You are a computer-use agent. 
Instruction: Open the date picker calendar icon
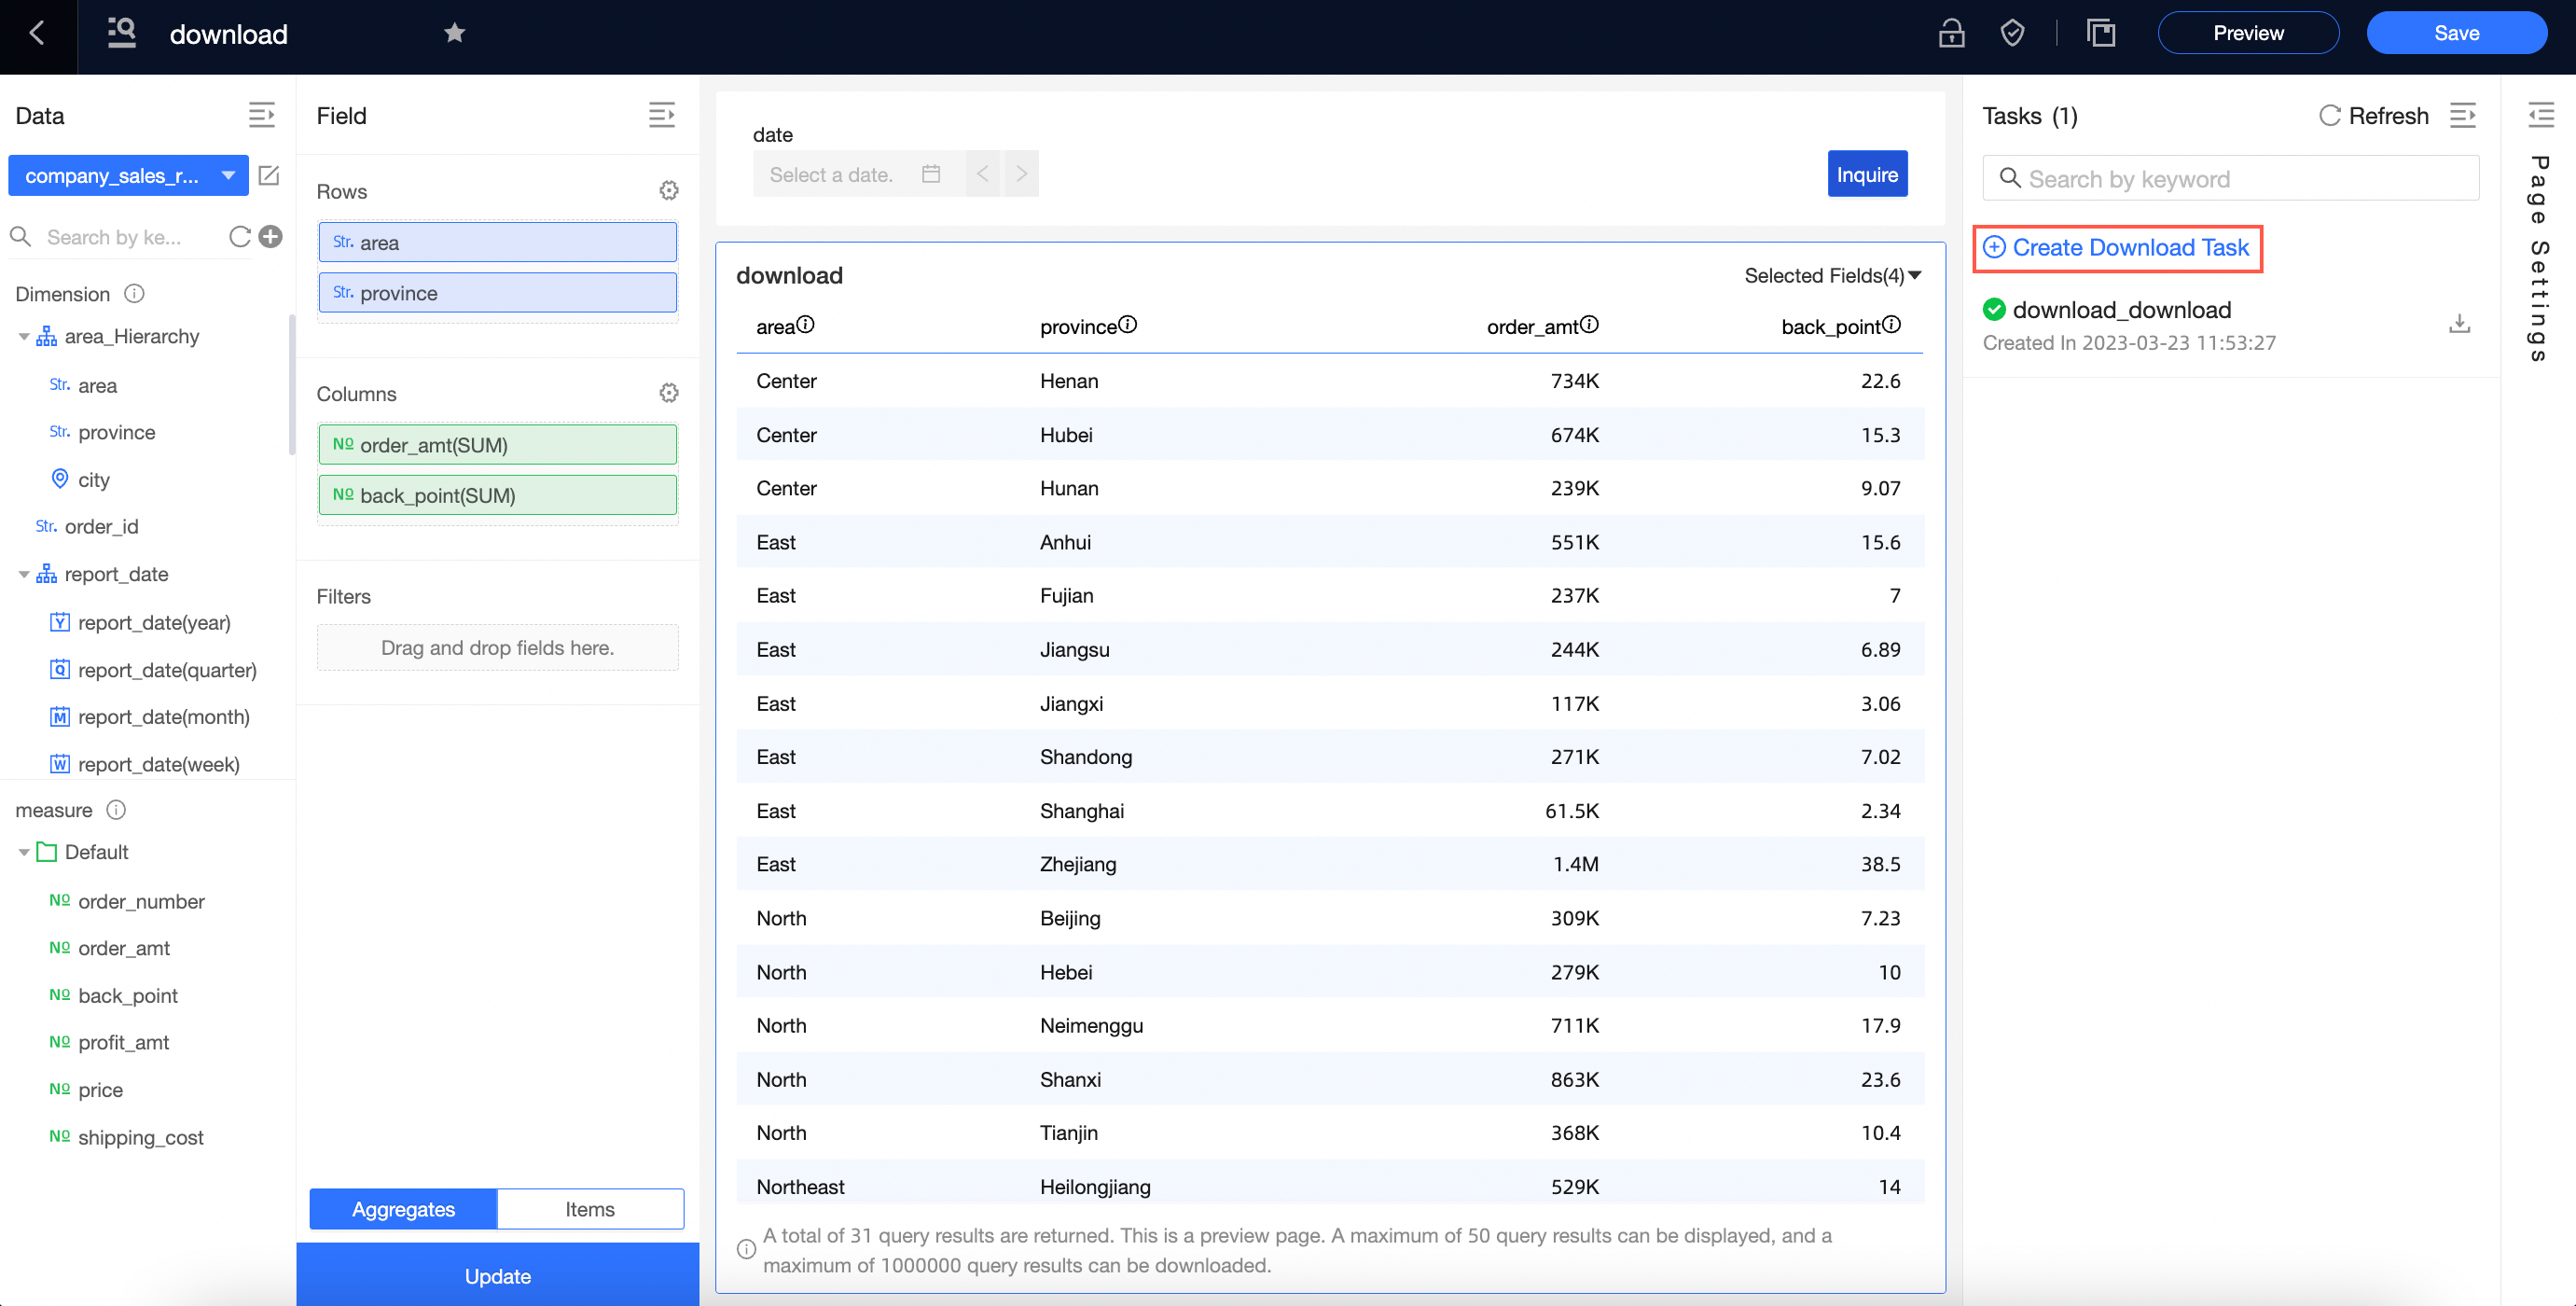pyautogui.click(x=931, y=174)
